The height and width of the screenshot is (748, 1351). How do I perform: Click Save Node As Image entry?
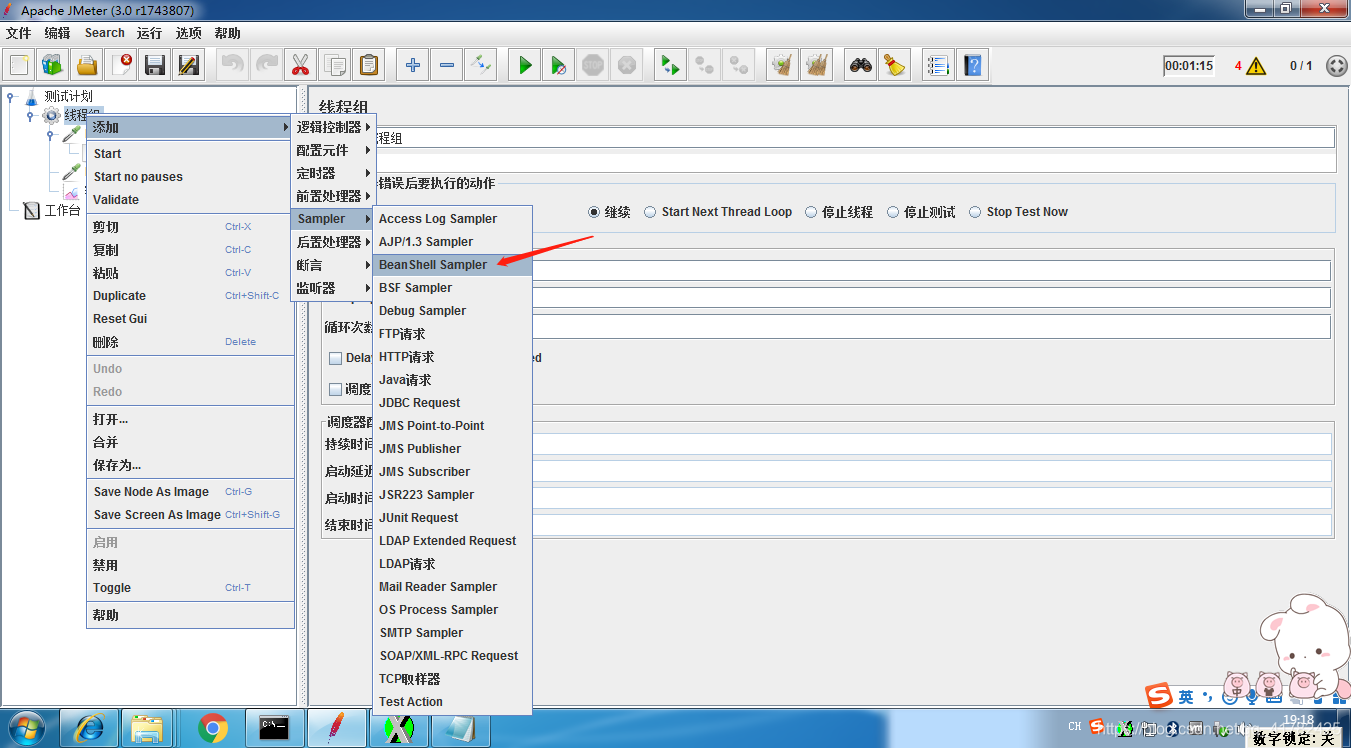pos(191,492)
